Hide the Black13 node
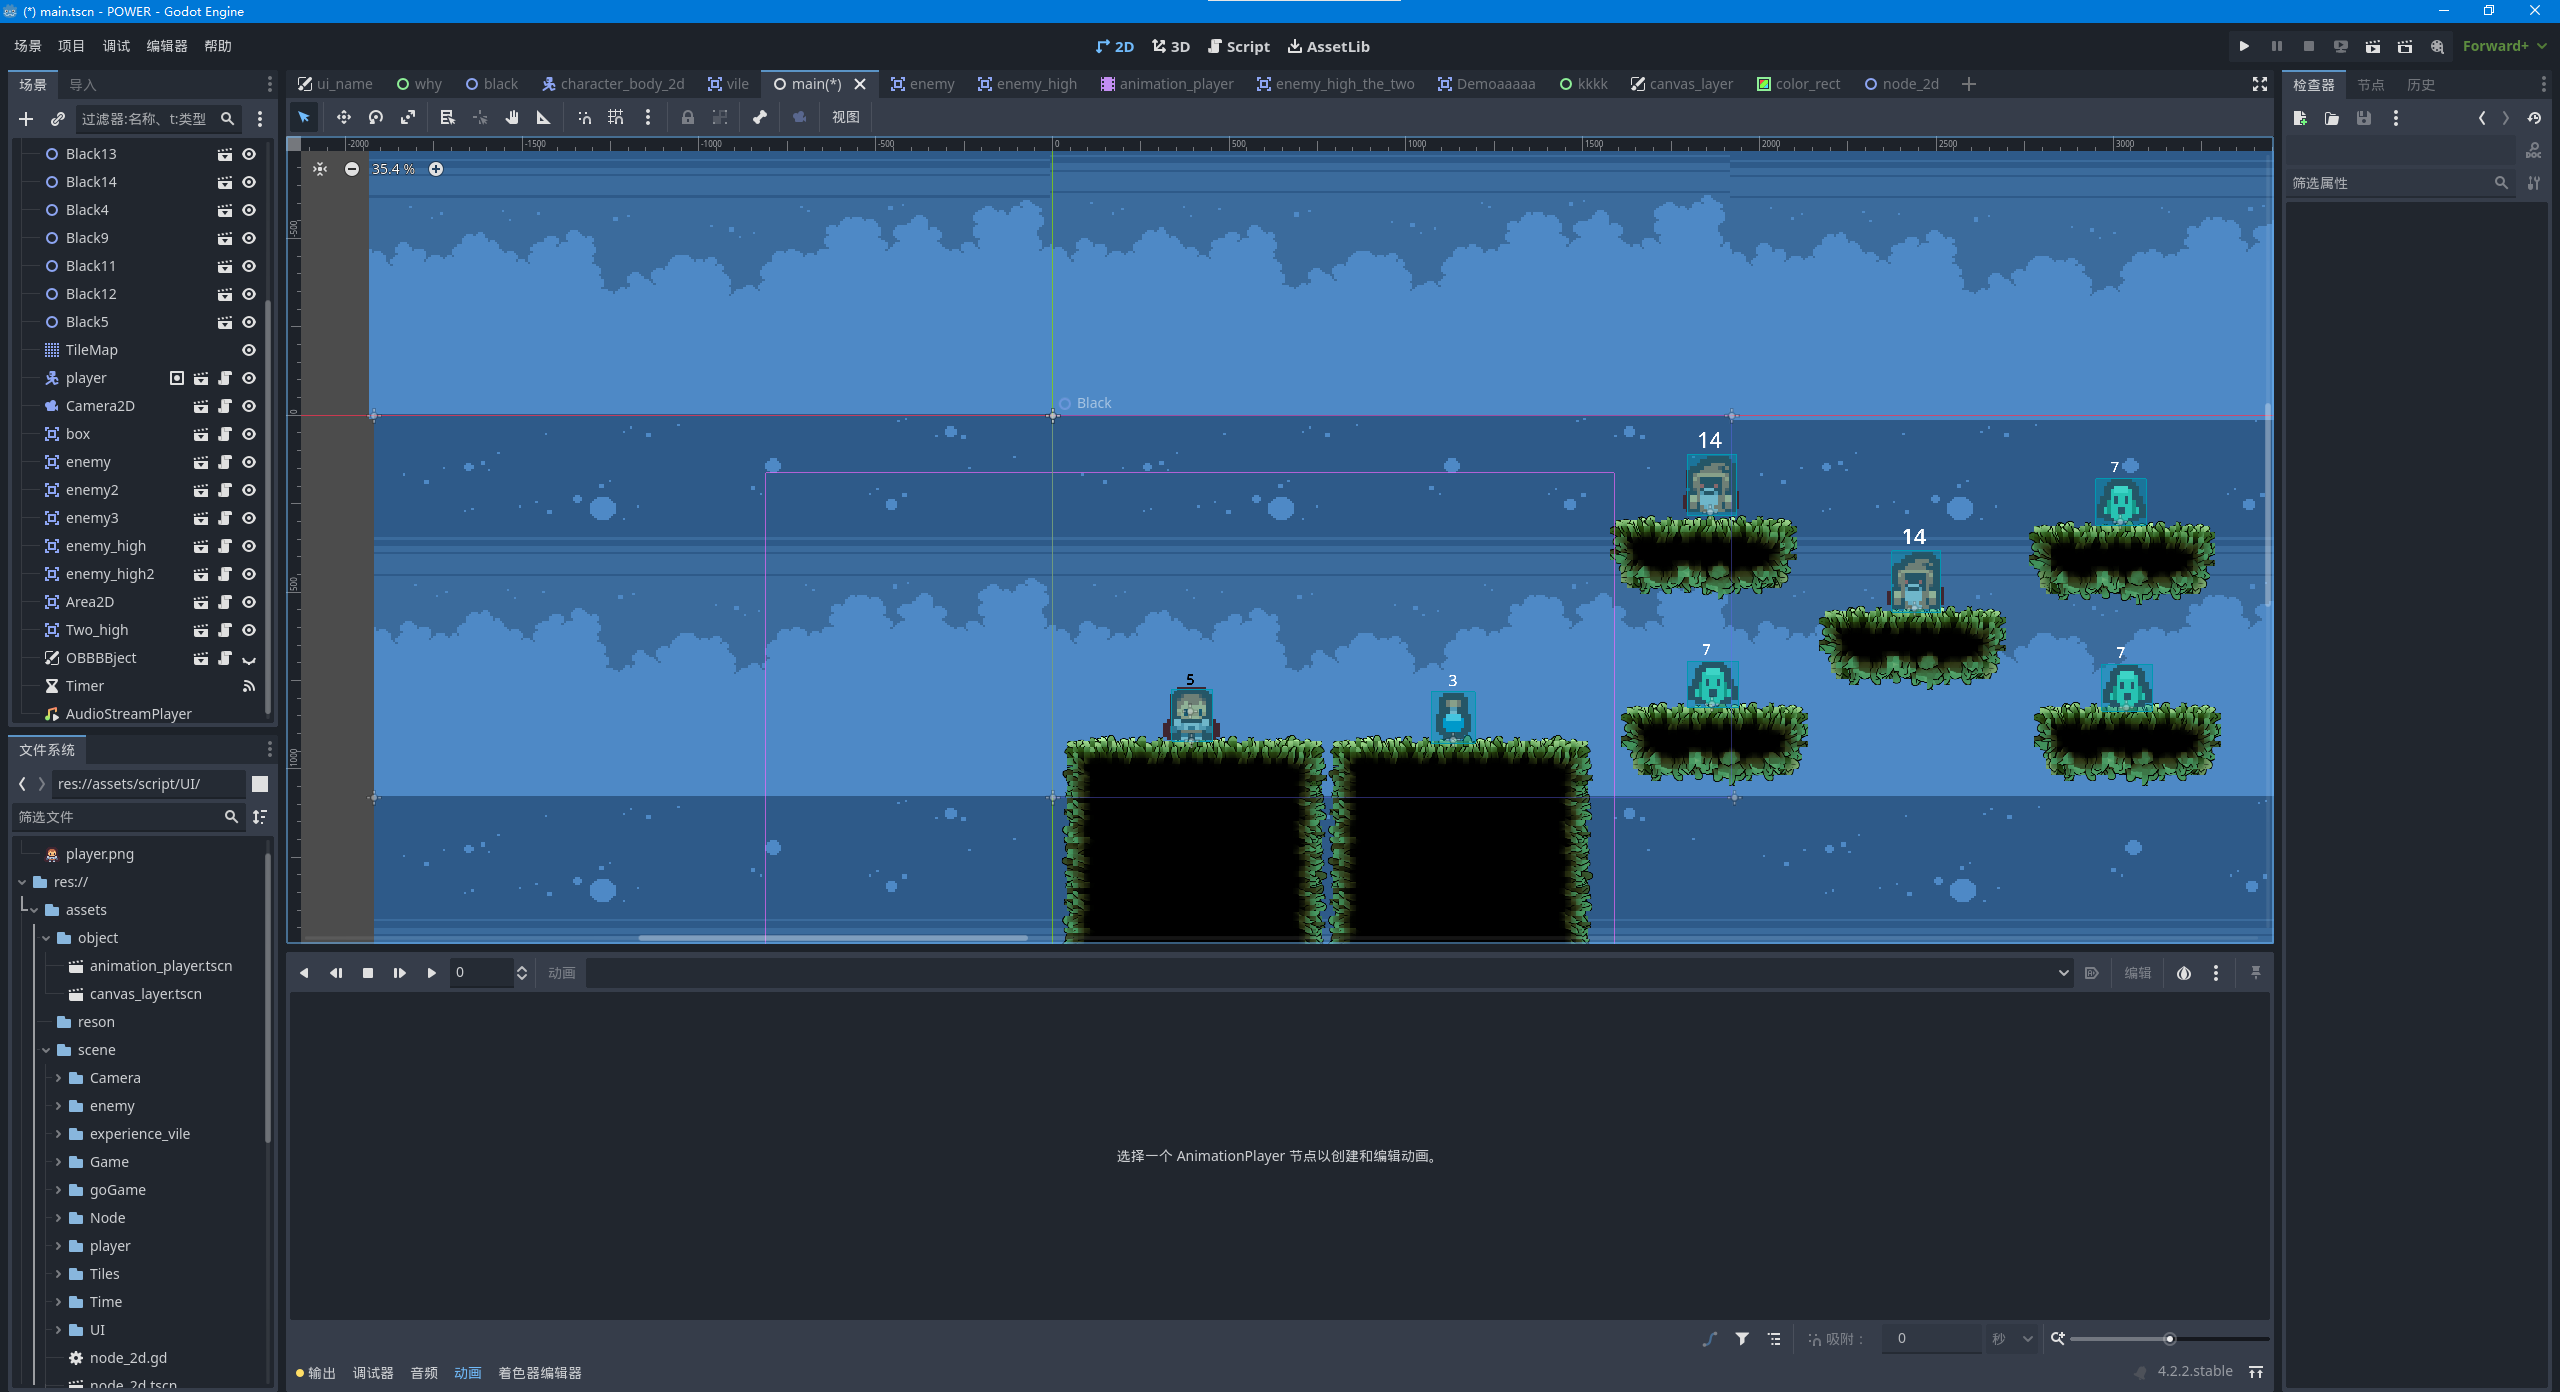This screenshot has height=1392, width=2560. tap(249, 154)
